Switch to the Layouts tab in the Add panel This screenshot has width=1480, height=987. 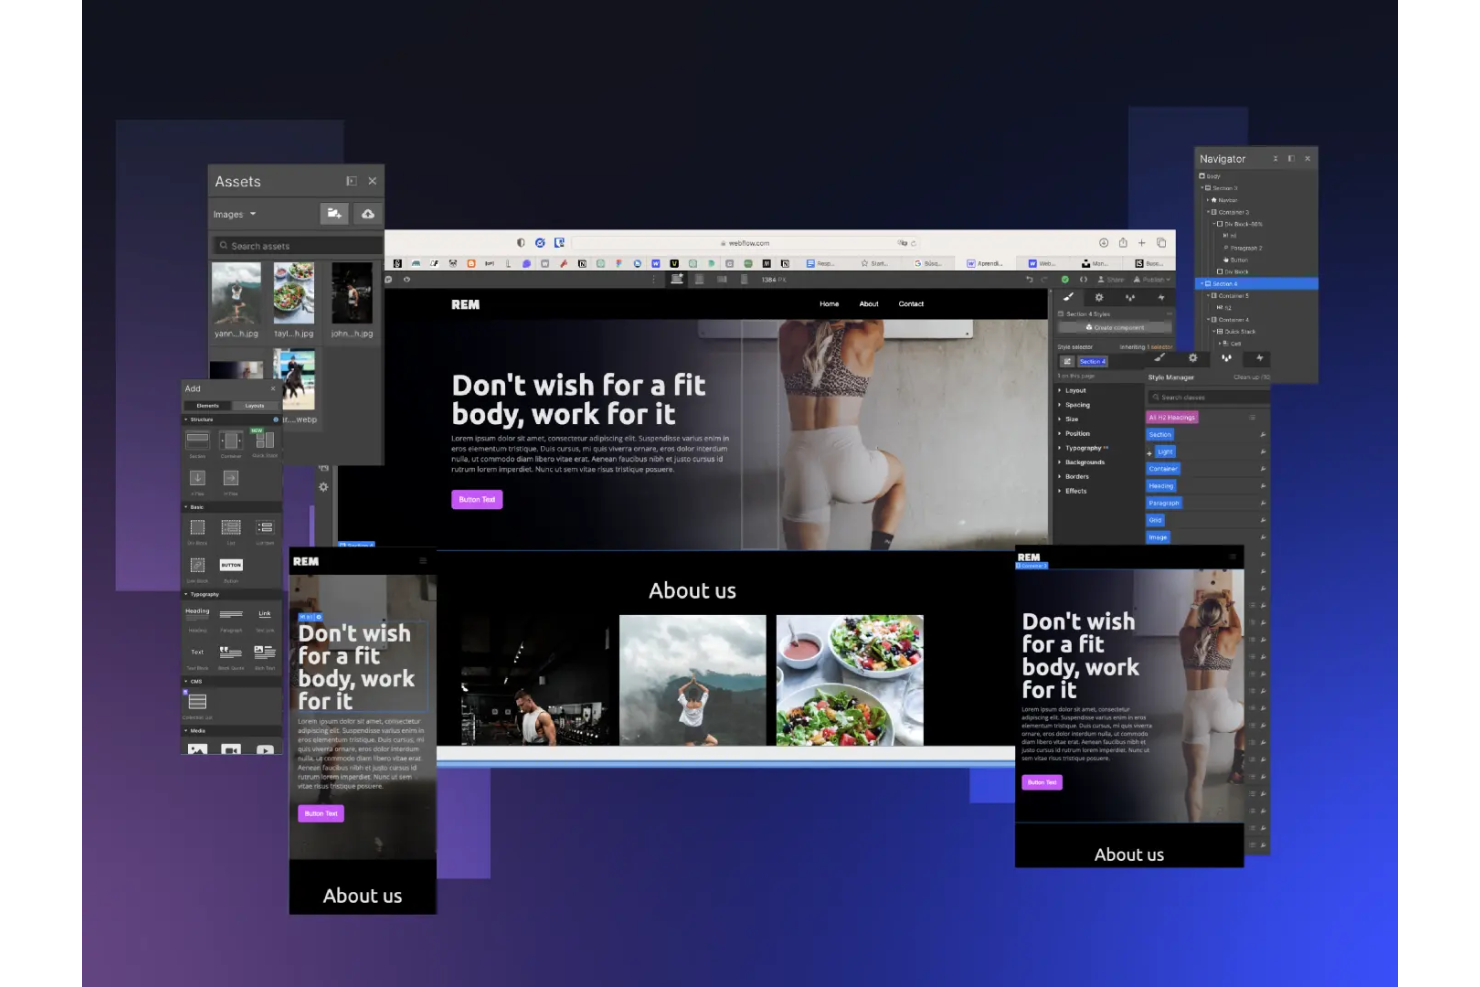(x=255, y=405)
